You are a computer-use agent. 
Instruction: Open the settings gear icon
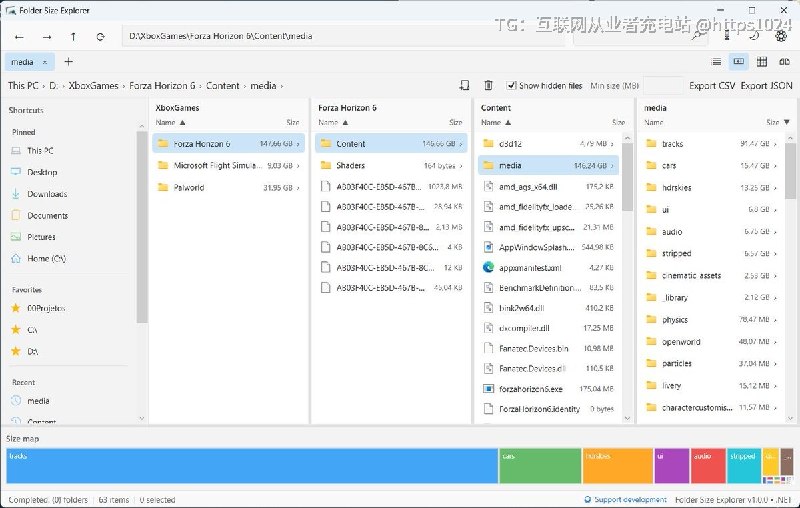[781, 36]
